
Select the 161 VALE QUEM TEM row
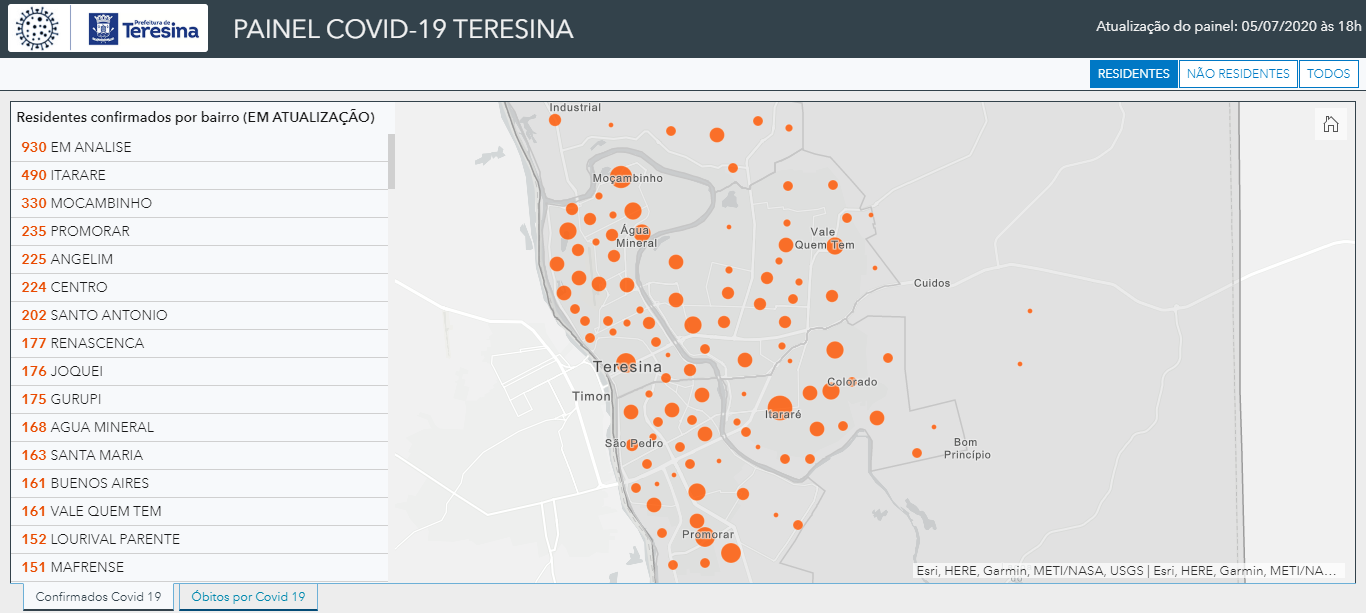[x=199, y=511]
